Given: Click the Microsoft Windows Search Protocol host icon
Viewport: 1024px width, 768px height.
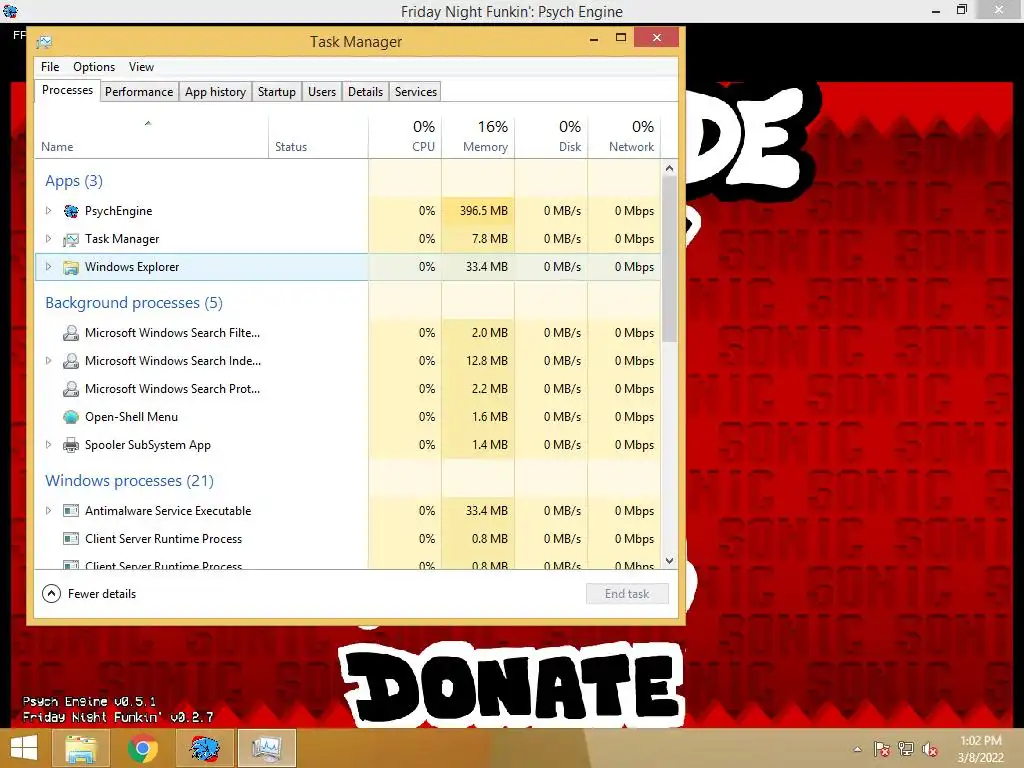Looking at the screenshot, I should tap(71, 389).
